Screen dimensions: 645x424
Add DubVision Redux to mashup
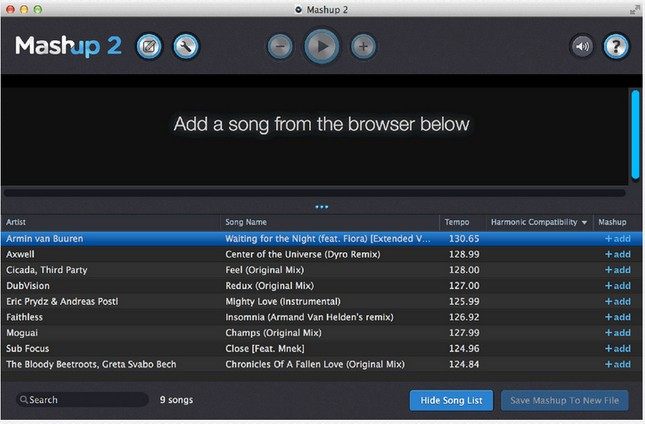[618, 285]
